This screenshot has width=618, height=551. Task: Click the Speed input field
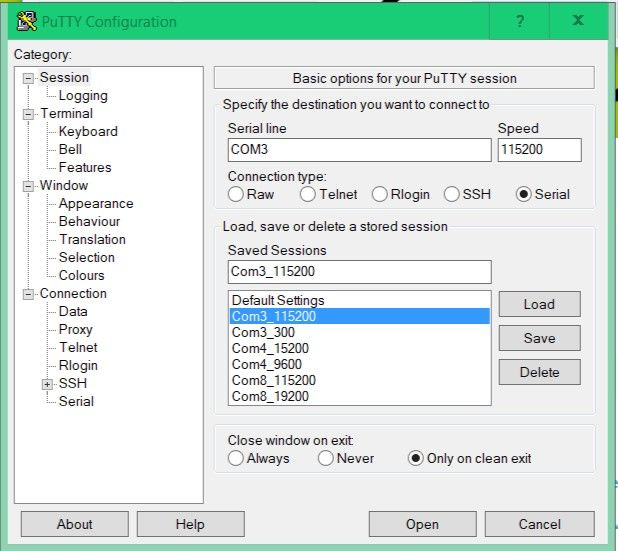coord(540,150)
